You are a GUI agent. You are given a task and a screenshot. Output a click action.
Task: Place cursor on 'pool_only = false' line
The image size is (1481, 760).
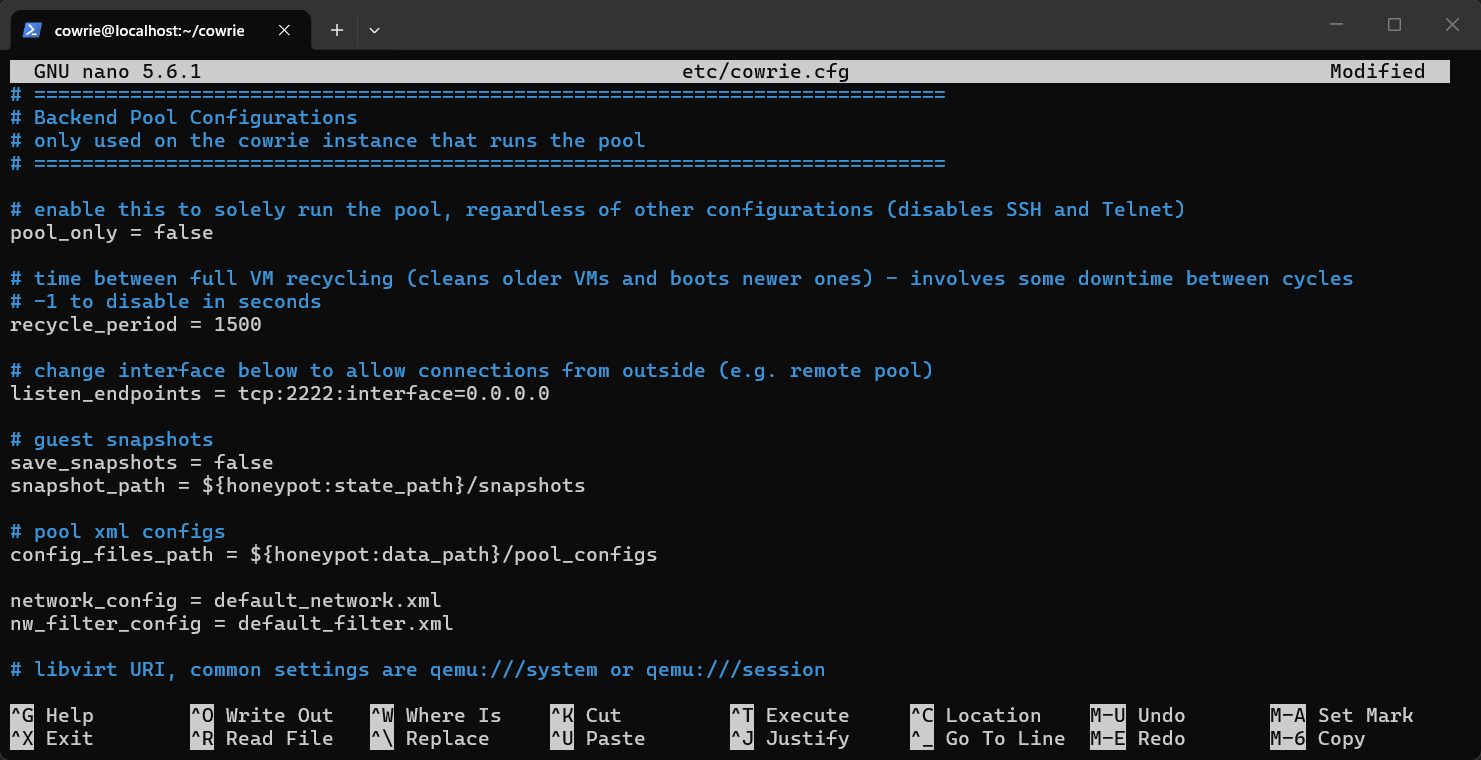(112, 233)
